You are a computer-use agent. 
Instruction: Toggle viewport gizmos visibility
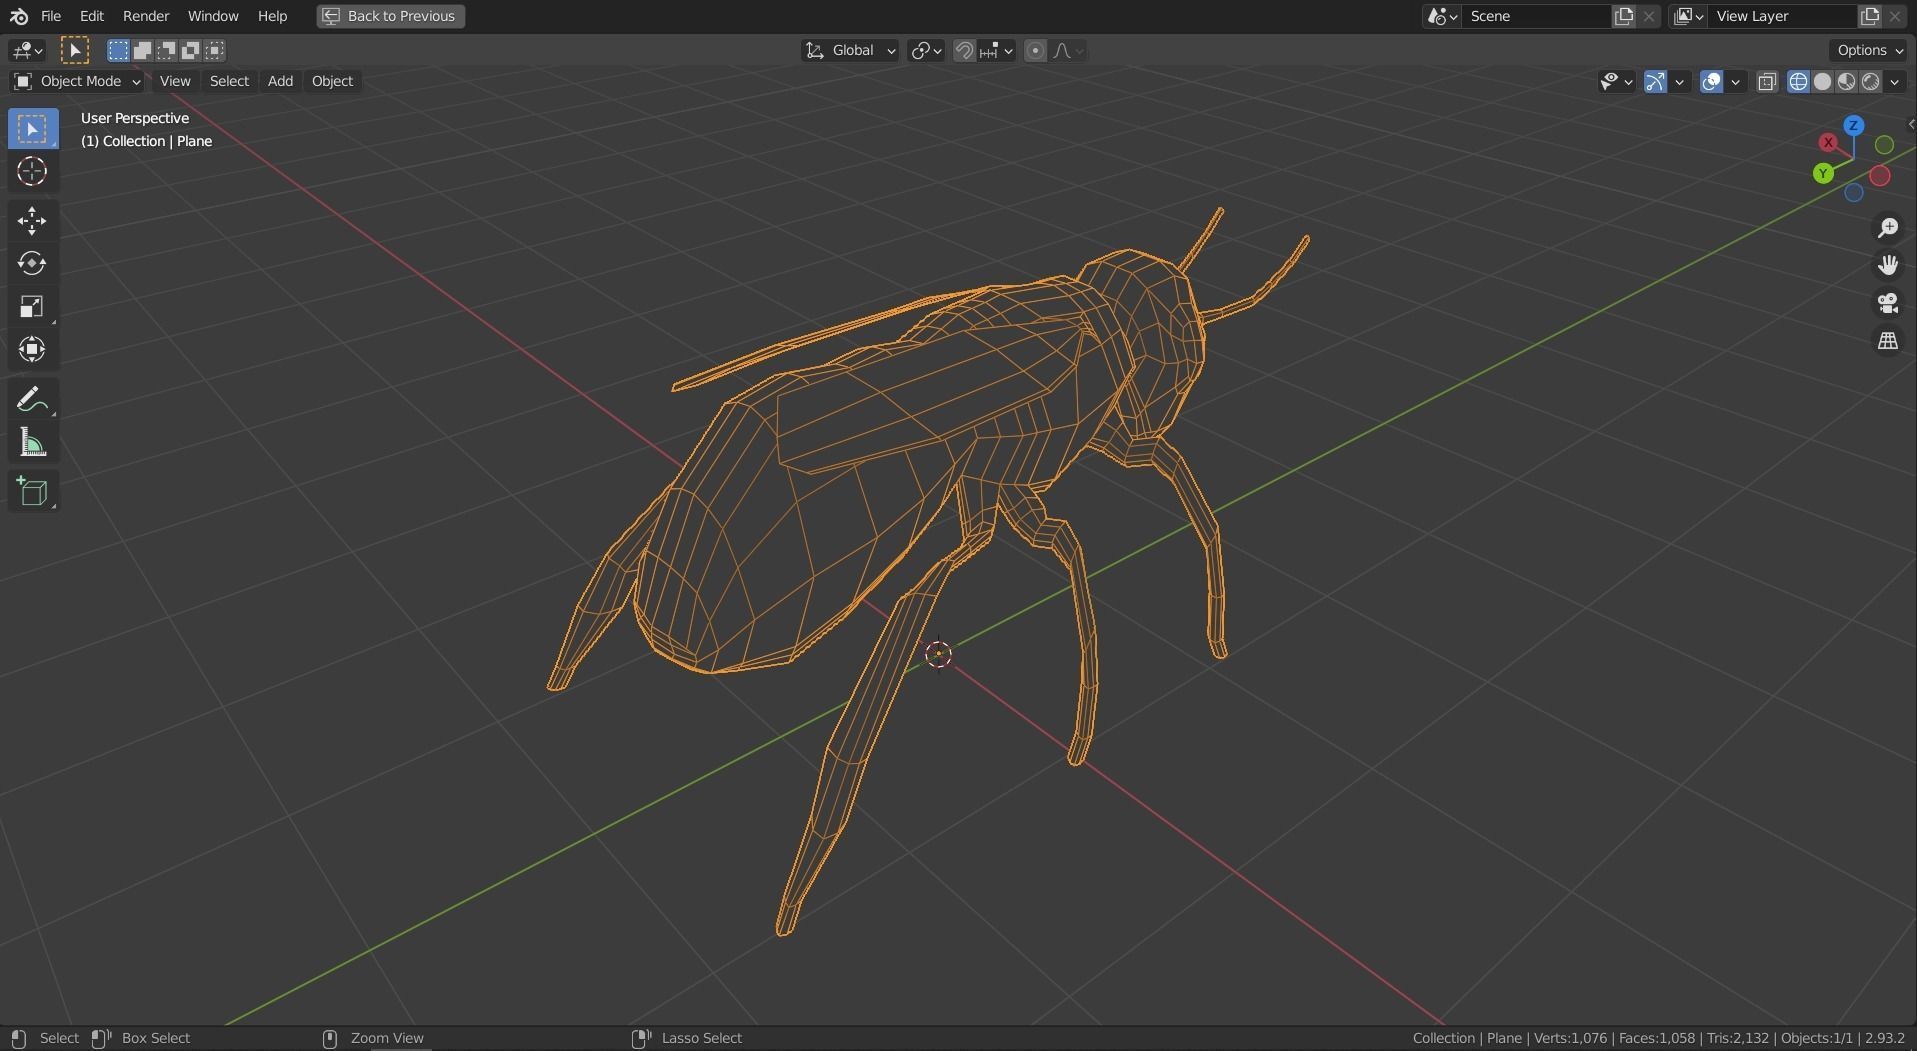pos(1656,82)
